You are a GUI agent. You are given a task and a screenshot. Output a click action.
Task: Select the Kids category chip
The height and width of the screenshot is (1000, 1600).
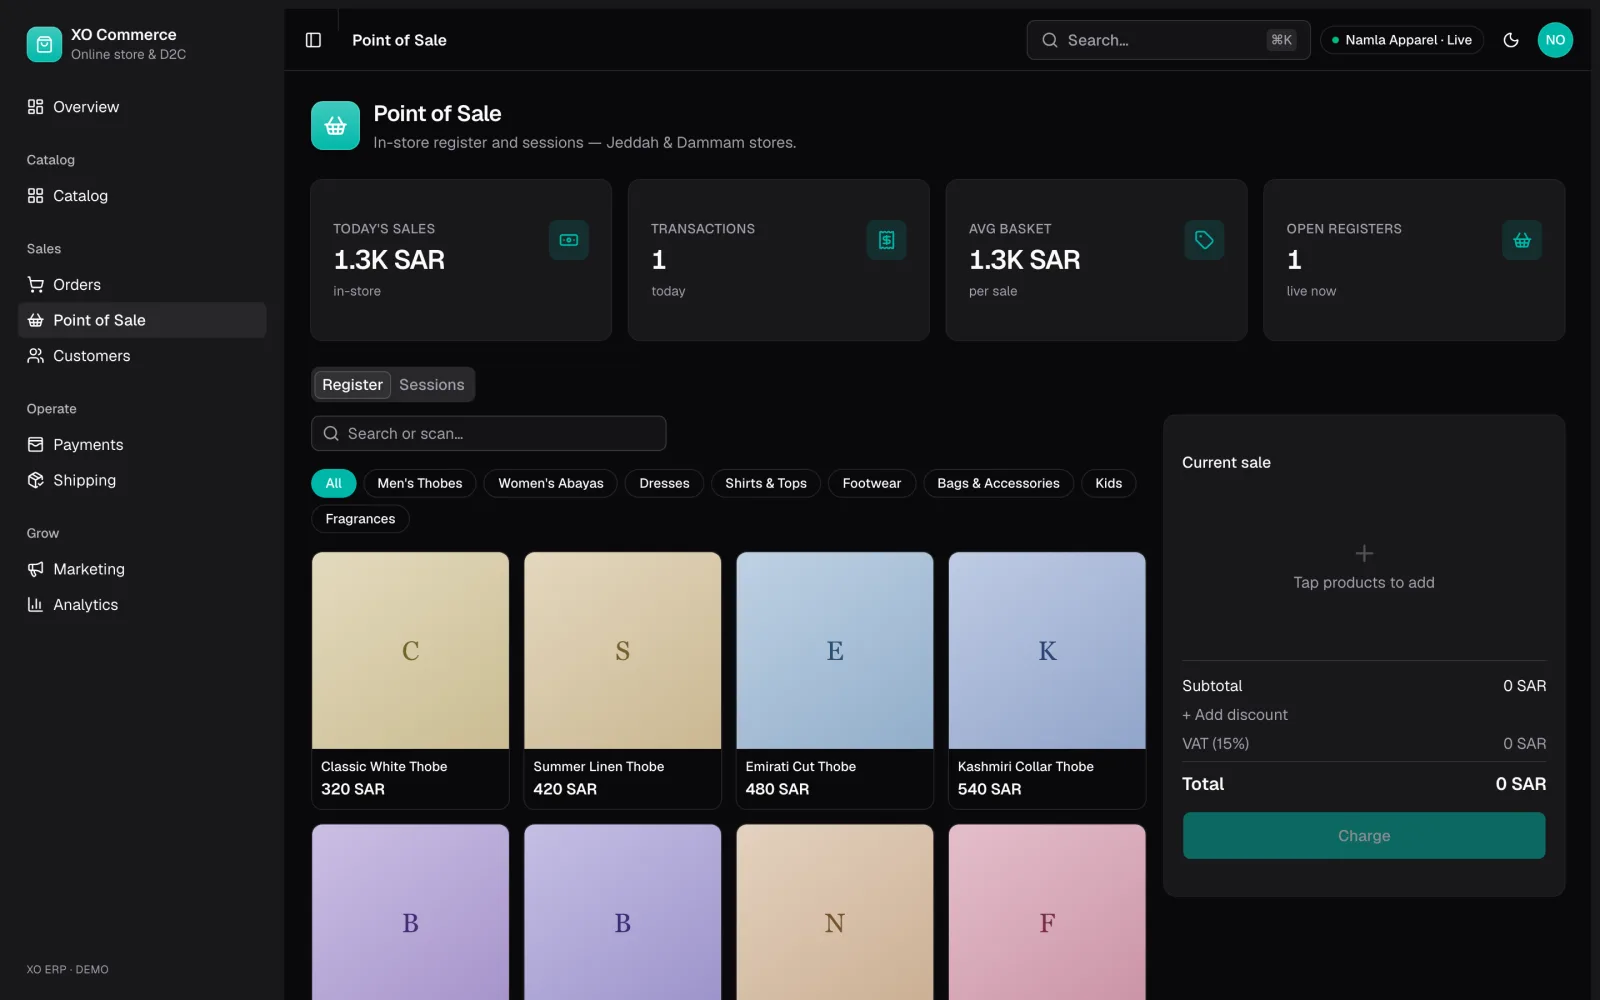point(1109,483)
